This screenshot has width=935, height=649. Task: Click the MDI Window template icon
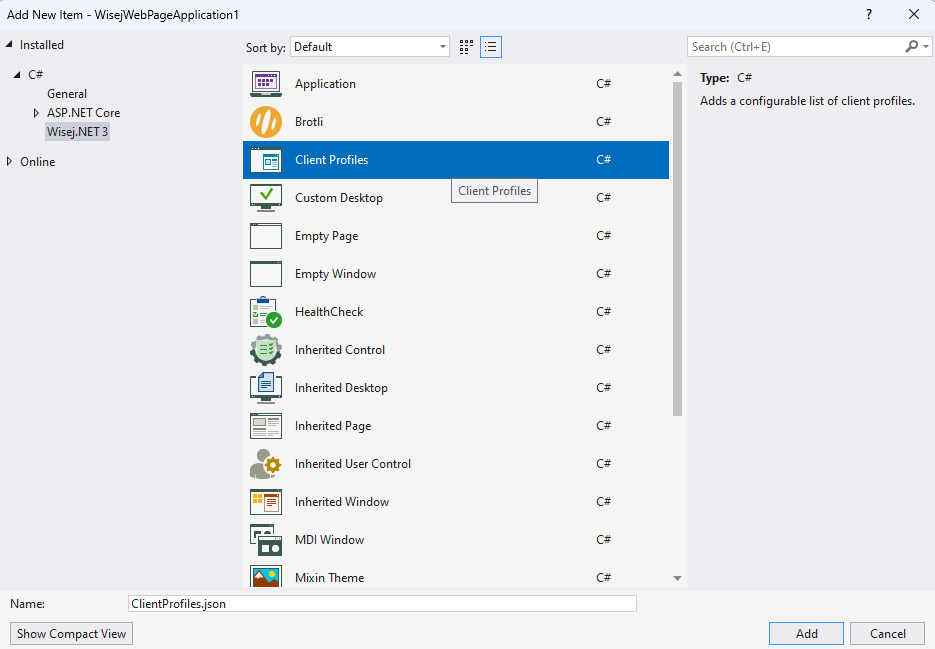pos(266,540)
